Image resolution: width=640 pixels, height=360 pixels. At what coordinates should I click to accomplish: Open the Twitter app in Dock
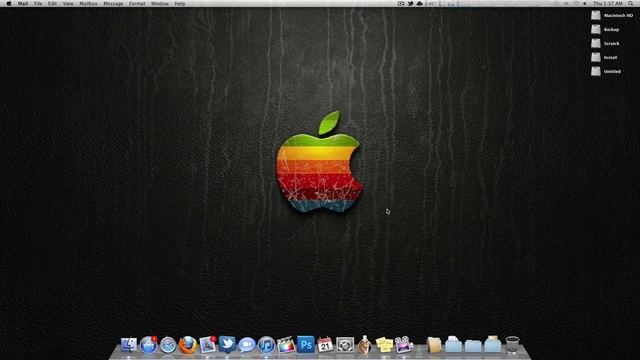point(227,344)
